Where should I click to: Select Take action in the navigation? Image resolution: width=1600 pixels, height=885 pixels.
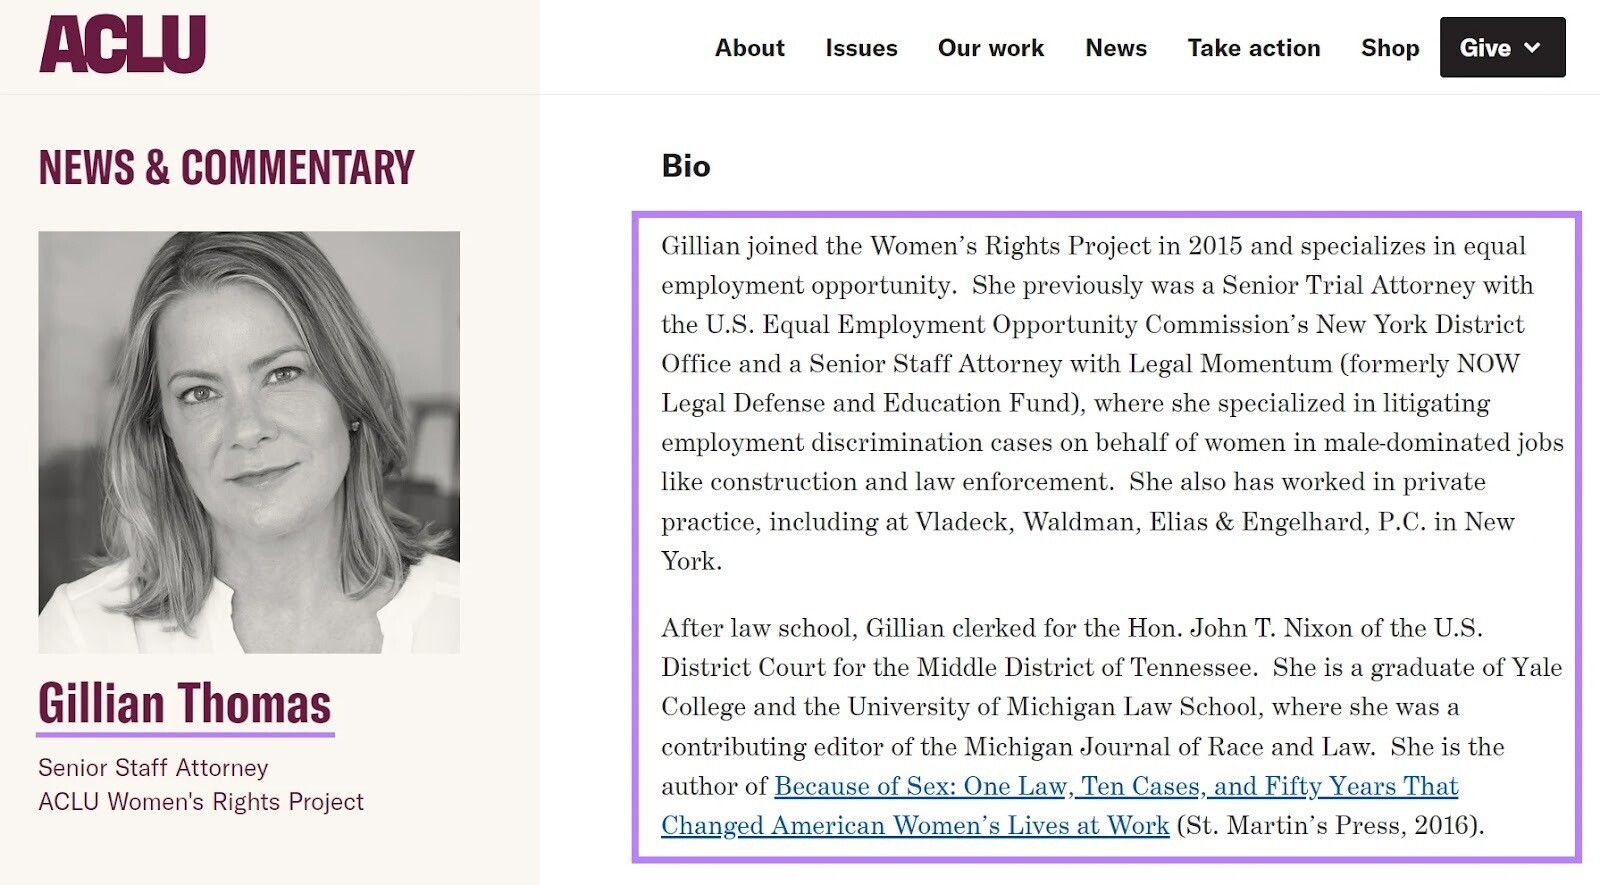pos(1253,47)
